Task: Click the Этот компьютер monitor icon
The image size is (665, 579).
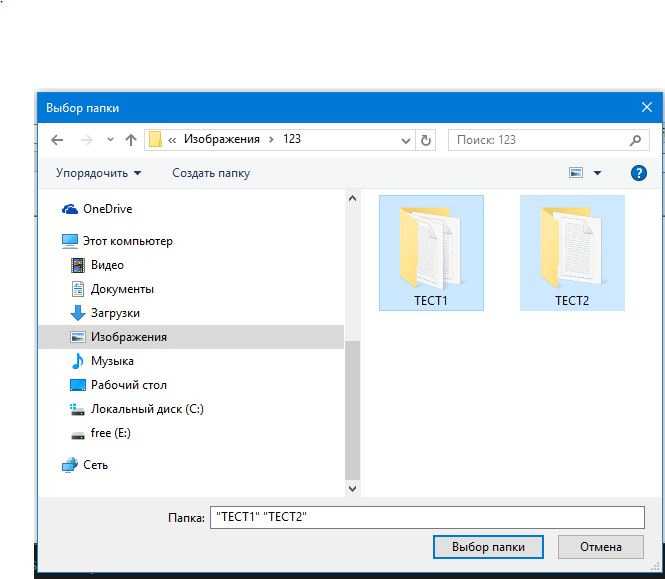Action: click(x=70, y=241)
